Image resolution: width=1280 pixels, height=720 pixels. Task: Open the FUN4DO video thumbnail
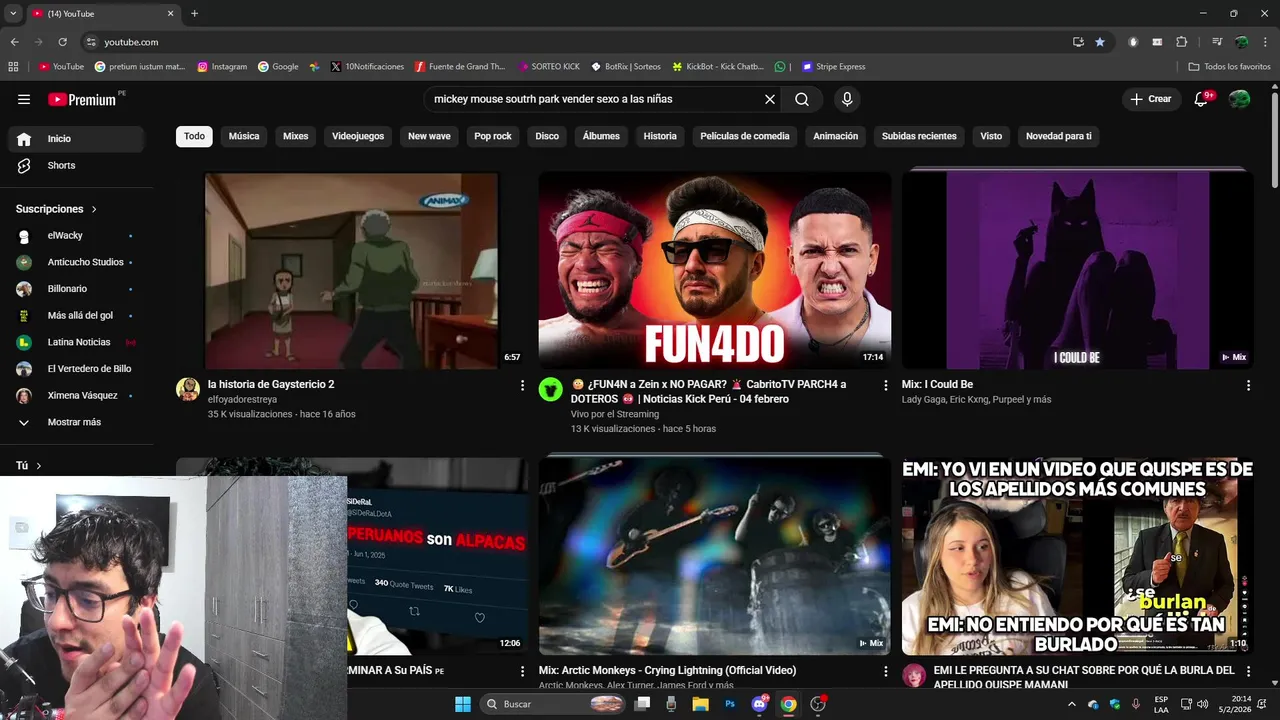(x=714, y=270)
